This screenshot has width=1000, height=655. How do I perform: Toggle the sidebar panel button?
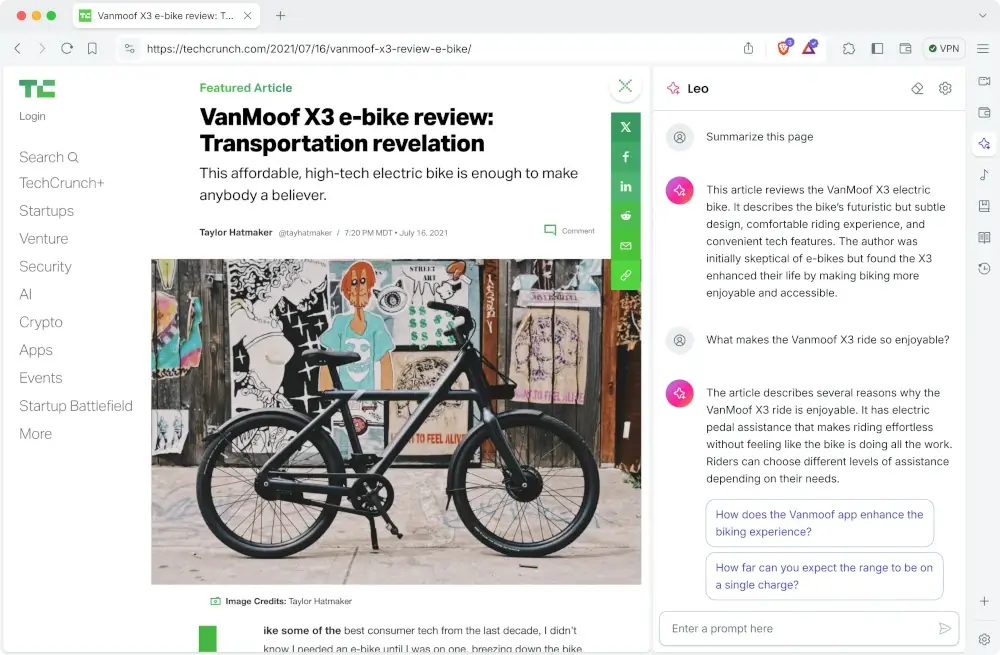tap(878, 48)
